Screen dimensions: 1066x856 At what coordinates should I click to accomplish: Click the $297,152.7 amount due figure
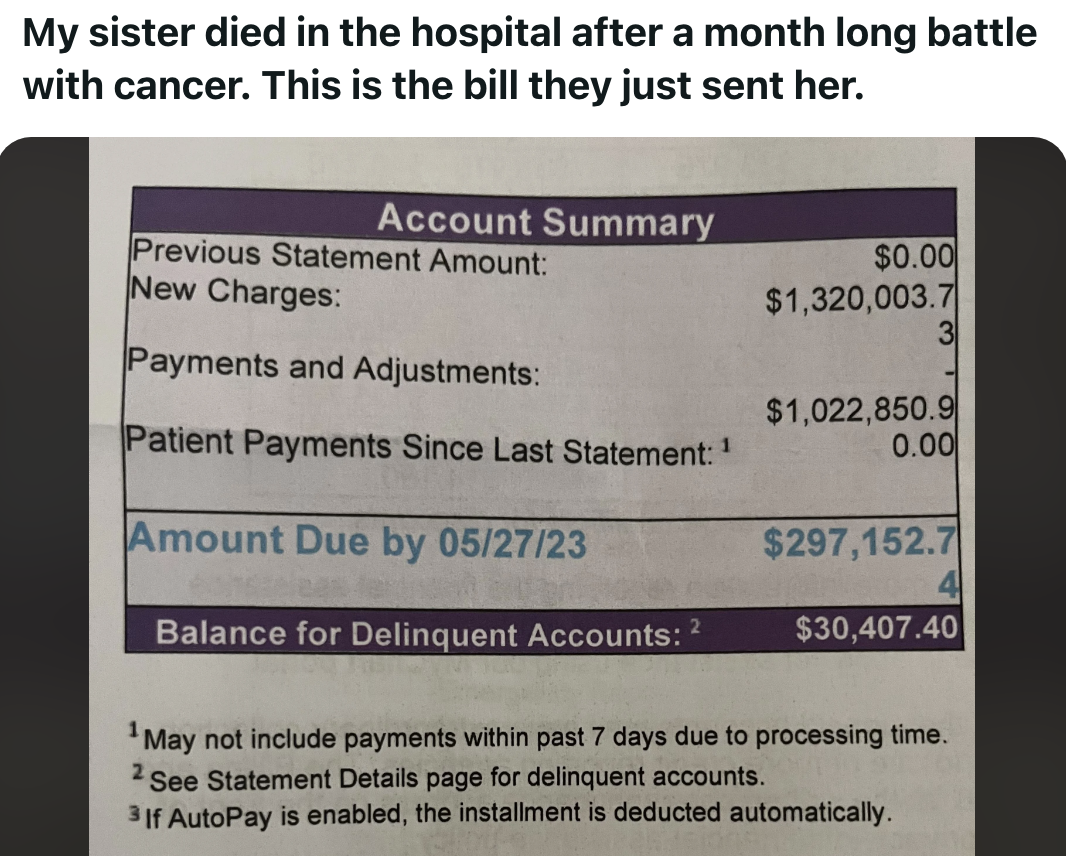point(860,542)
